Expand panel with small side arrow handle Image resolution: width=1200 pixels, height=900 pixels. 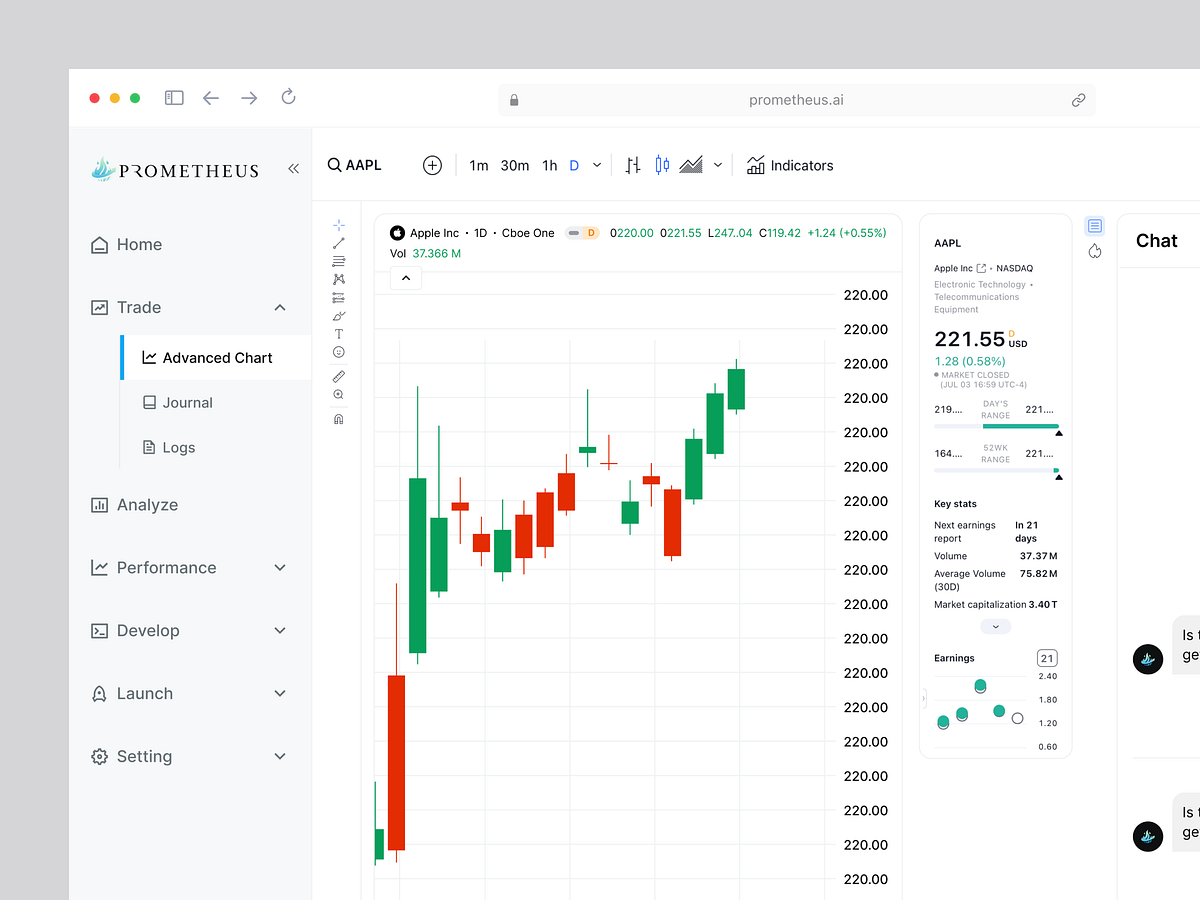[x=924, y=699]
